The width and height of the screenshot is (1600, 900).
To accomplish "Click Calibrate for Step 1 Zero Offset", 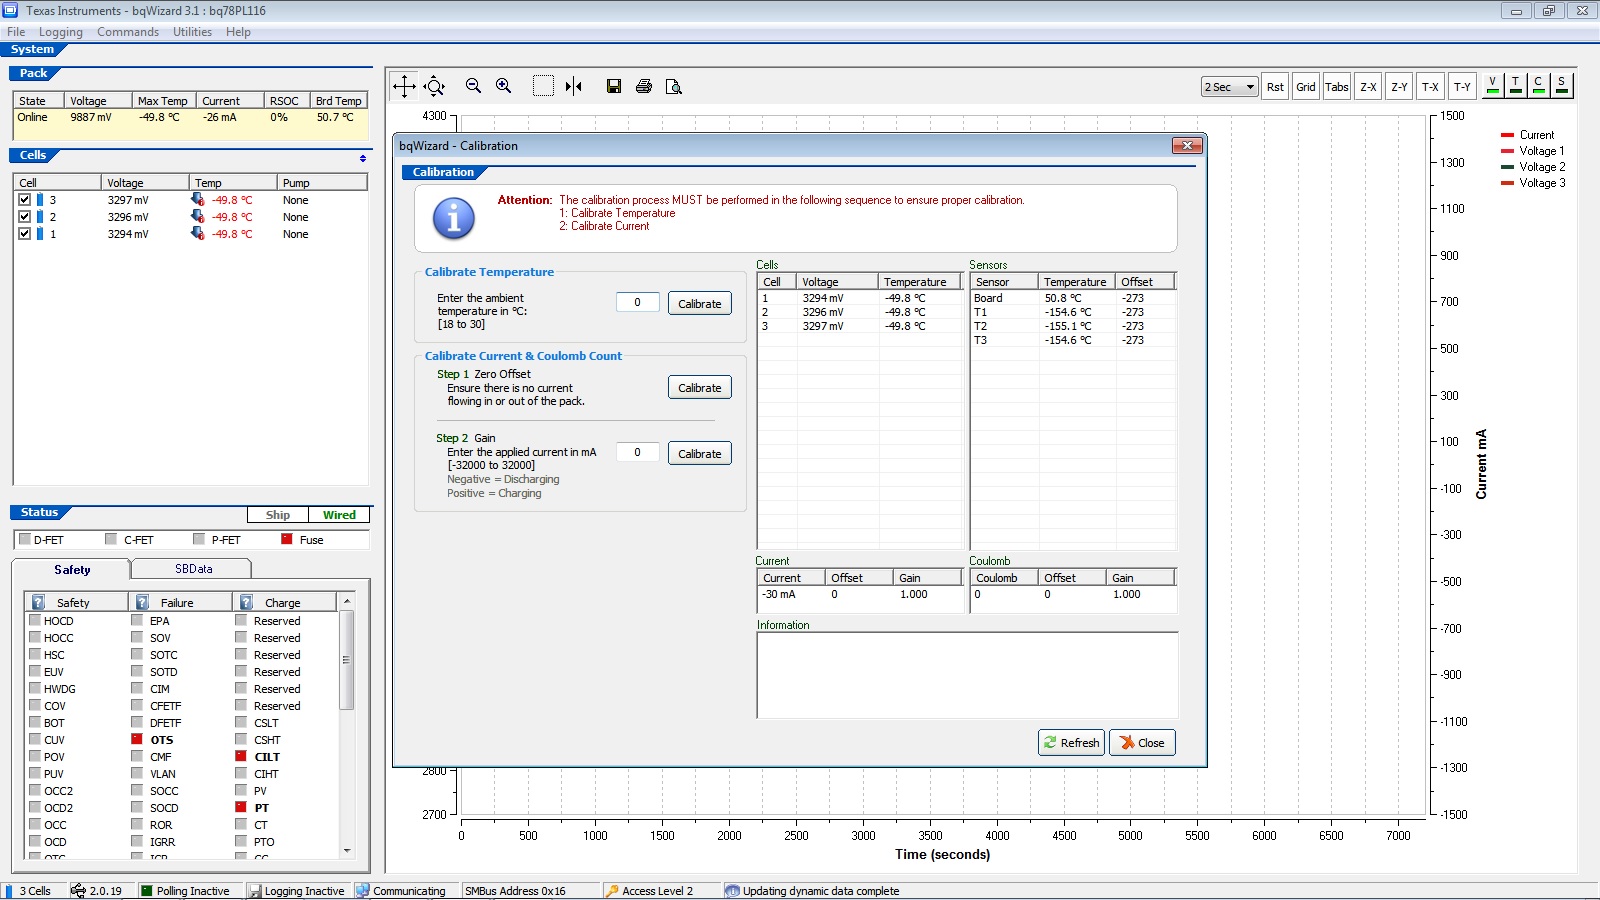I will point(700,388).
